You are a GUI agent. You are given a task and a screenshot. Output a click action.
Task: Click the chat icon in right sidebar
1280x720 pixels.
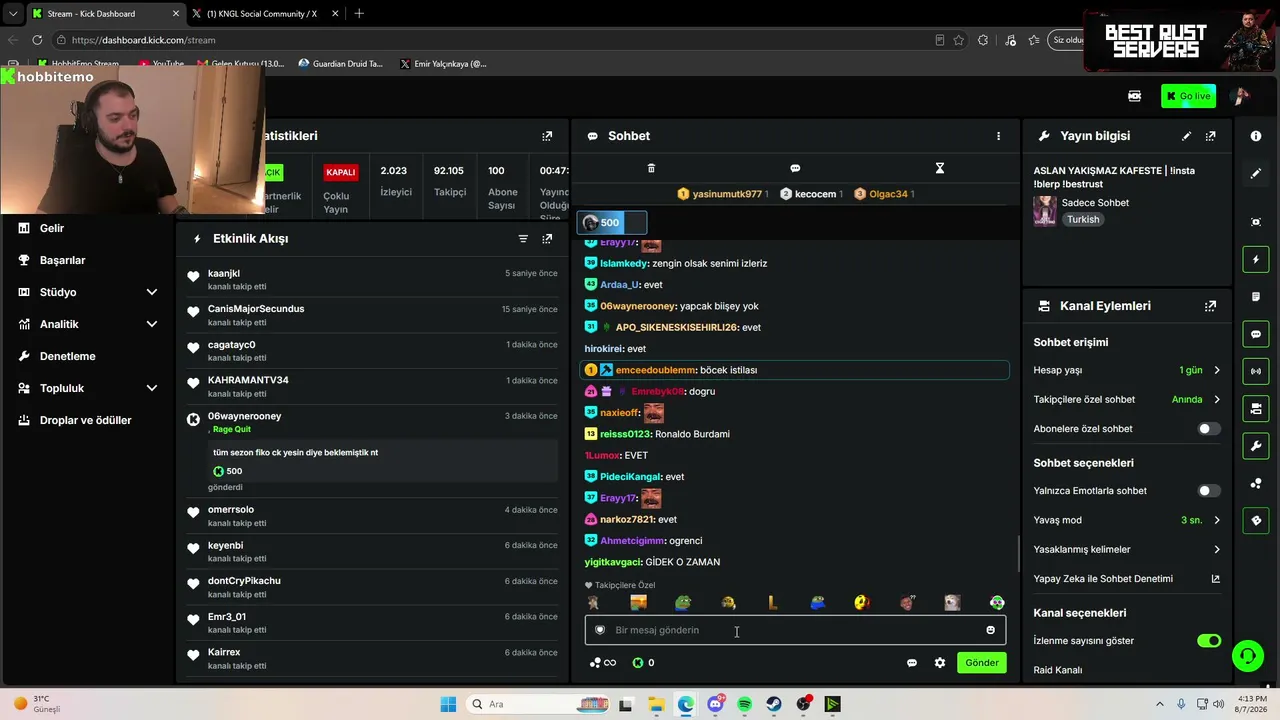click(x=1256, y=334)
